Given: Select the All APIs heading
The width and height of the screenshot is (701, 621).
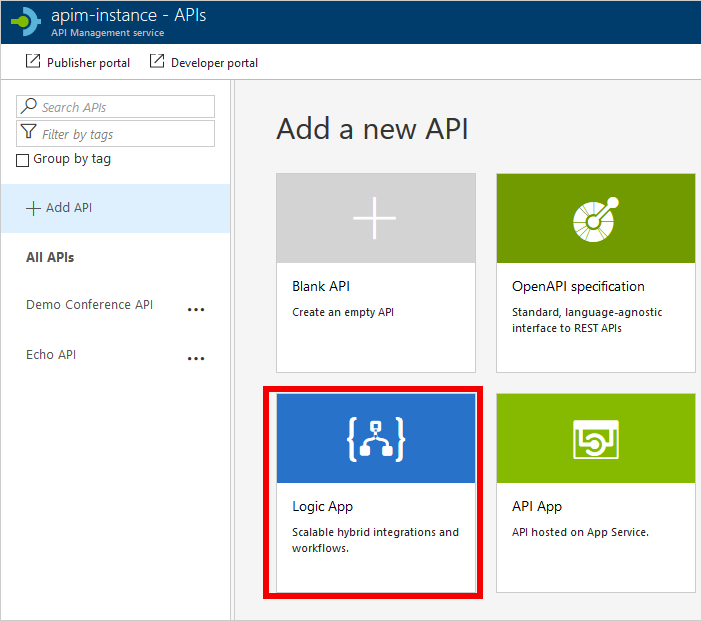Looking at the screenshot, I should coord(50,258).
